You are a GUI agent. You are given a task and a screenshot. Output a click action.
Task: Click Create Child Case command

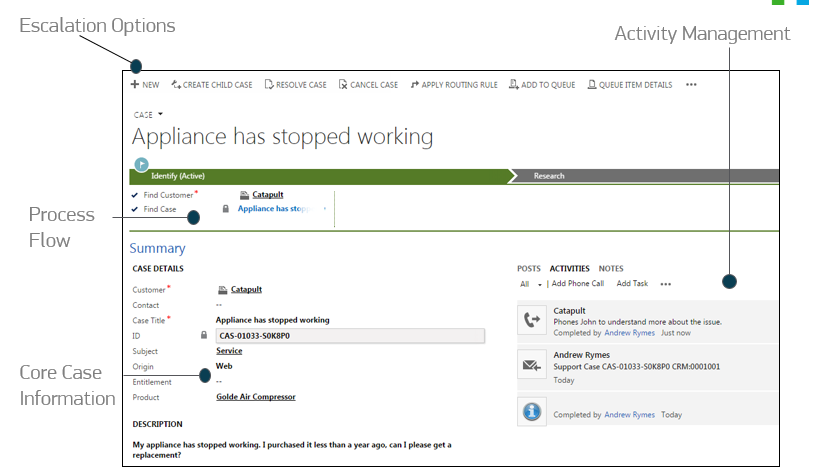pos(212,85)
